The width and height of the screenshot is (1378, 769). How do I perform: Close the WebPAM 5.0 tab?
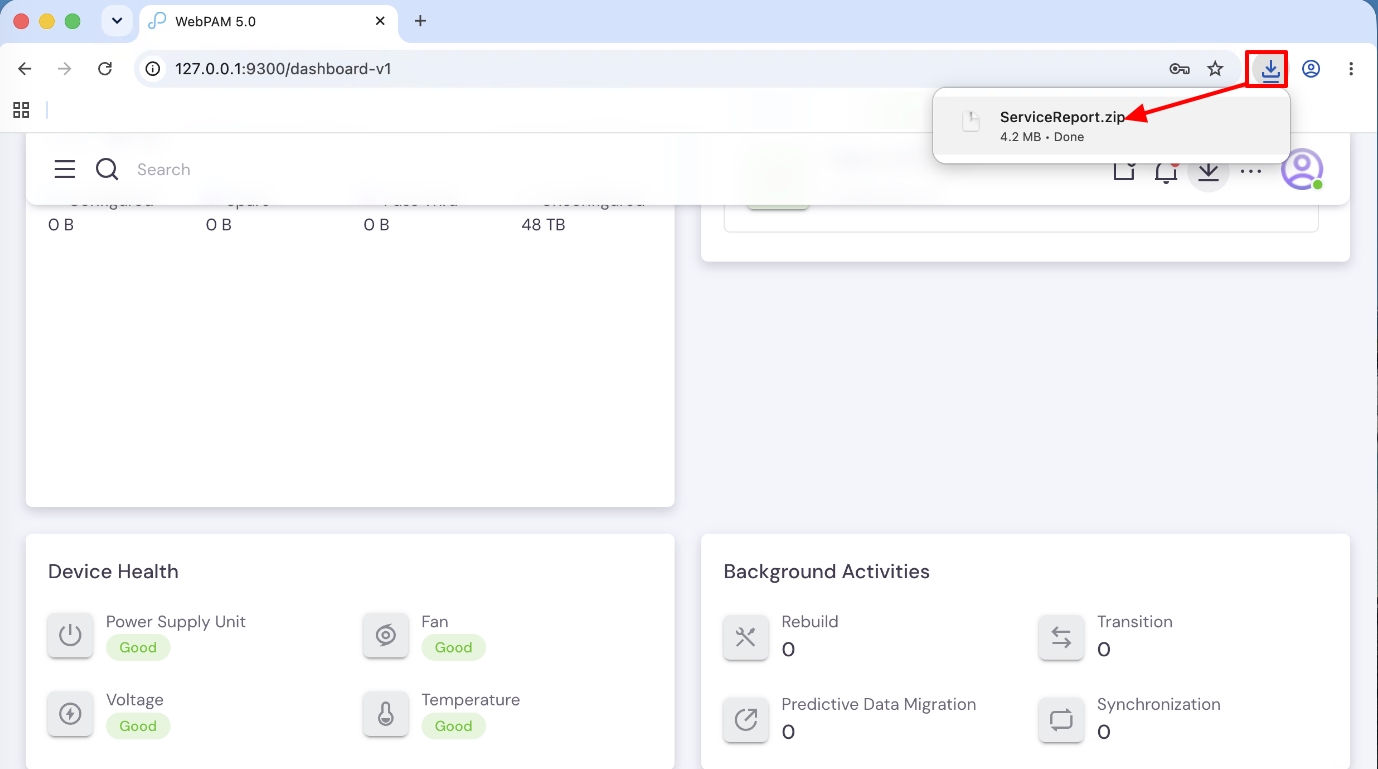pos(381,21)
